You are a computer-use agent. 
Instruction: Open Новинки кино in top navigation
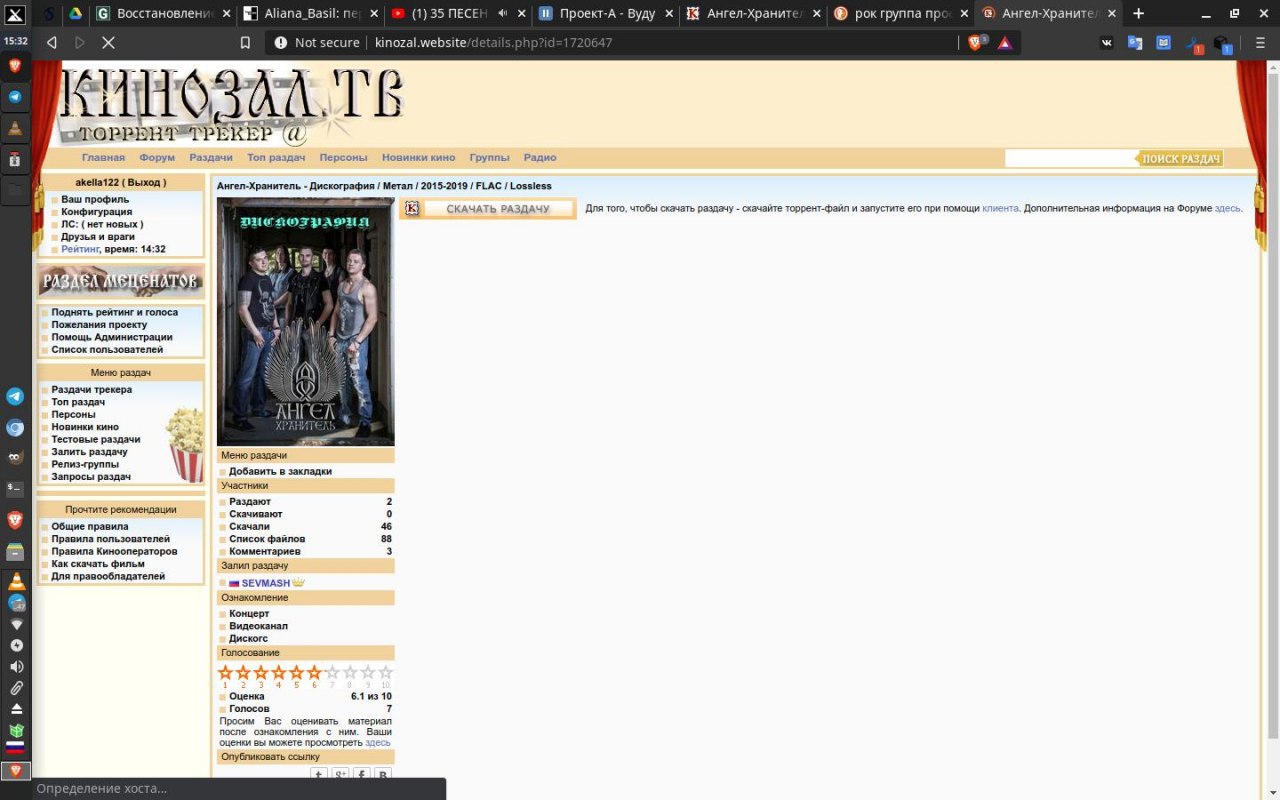pyautogui.click(x=418, y=158)
